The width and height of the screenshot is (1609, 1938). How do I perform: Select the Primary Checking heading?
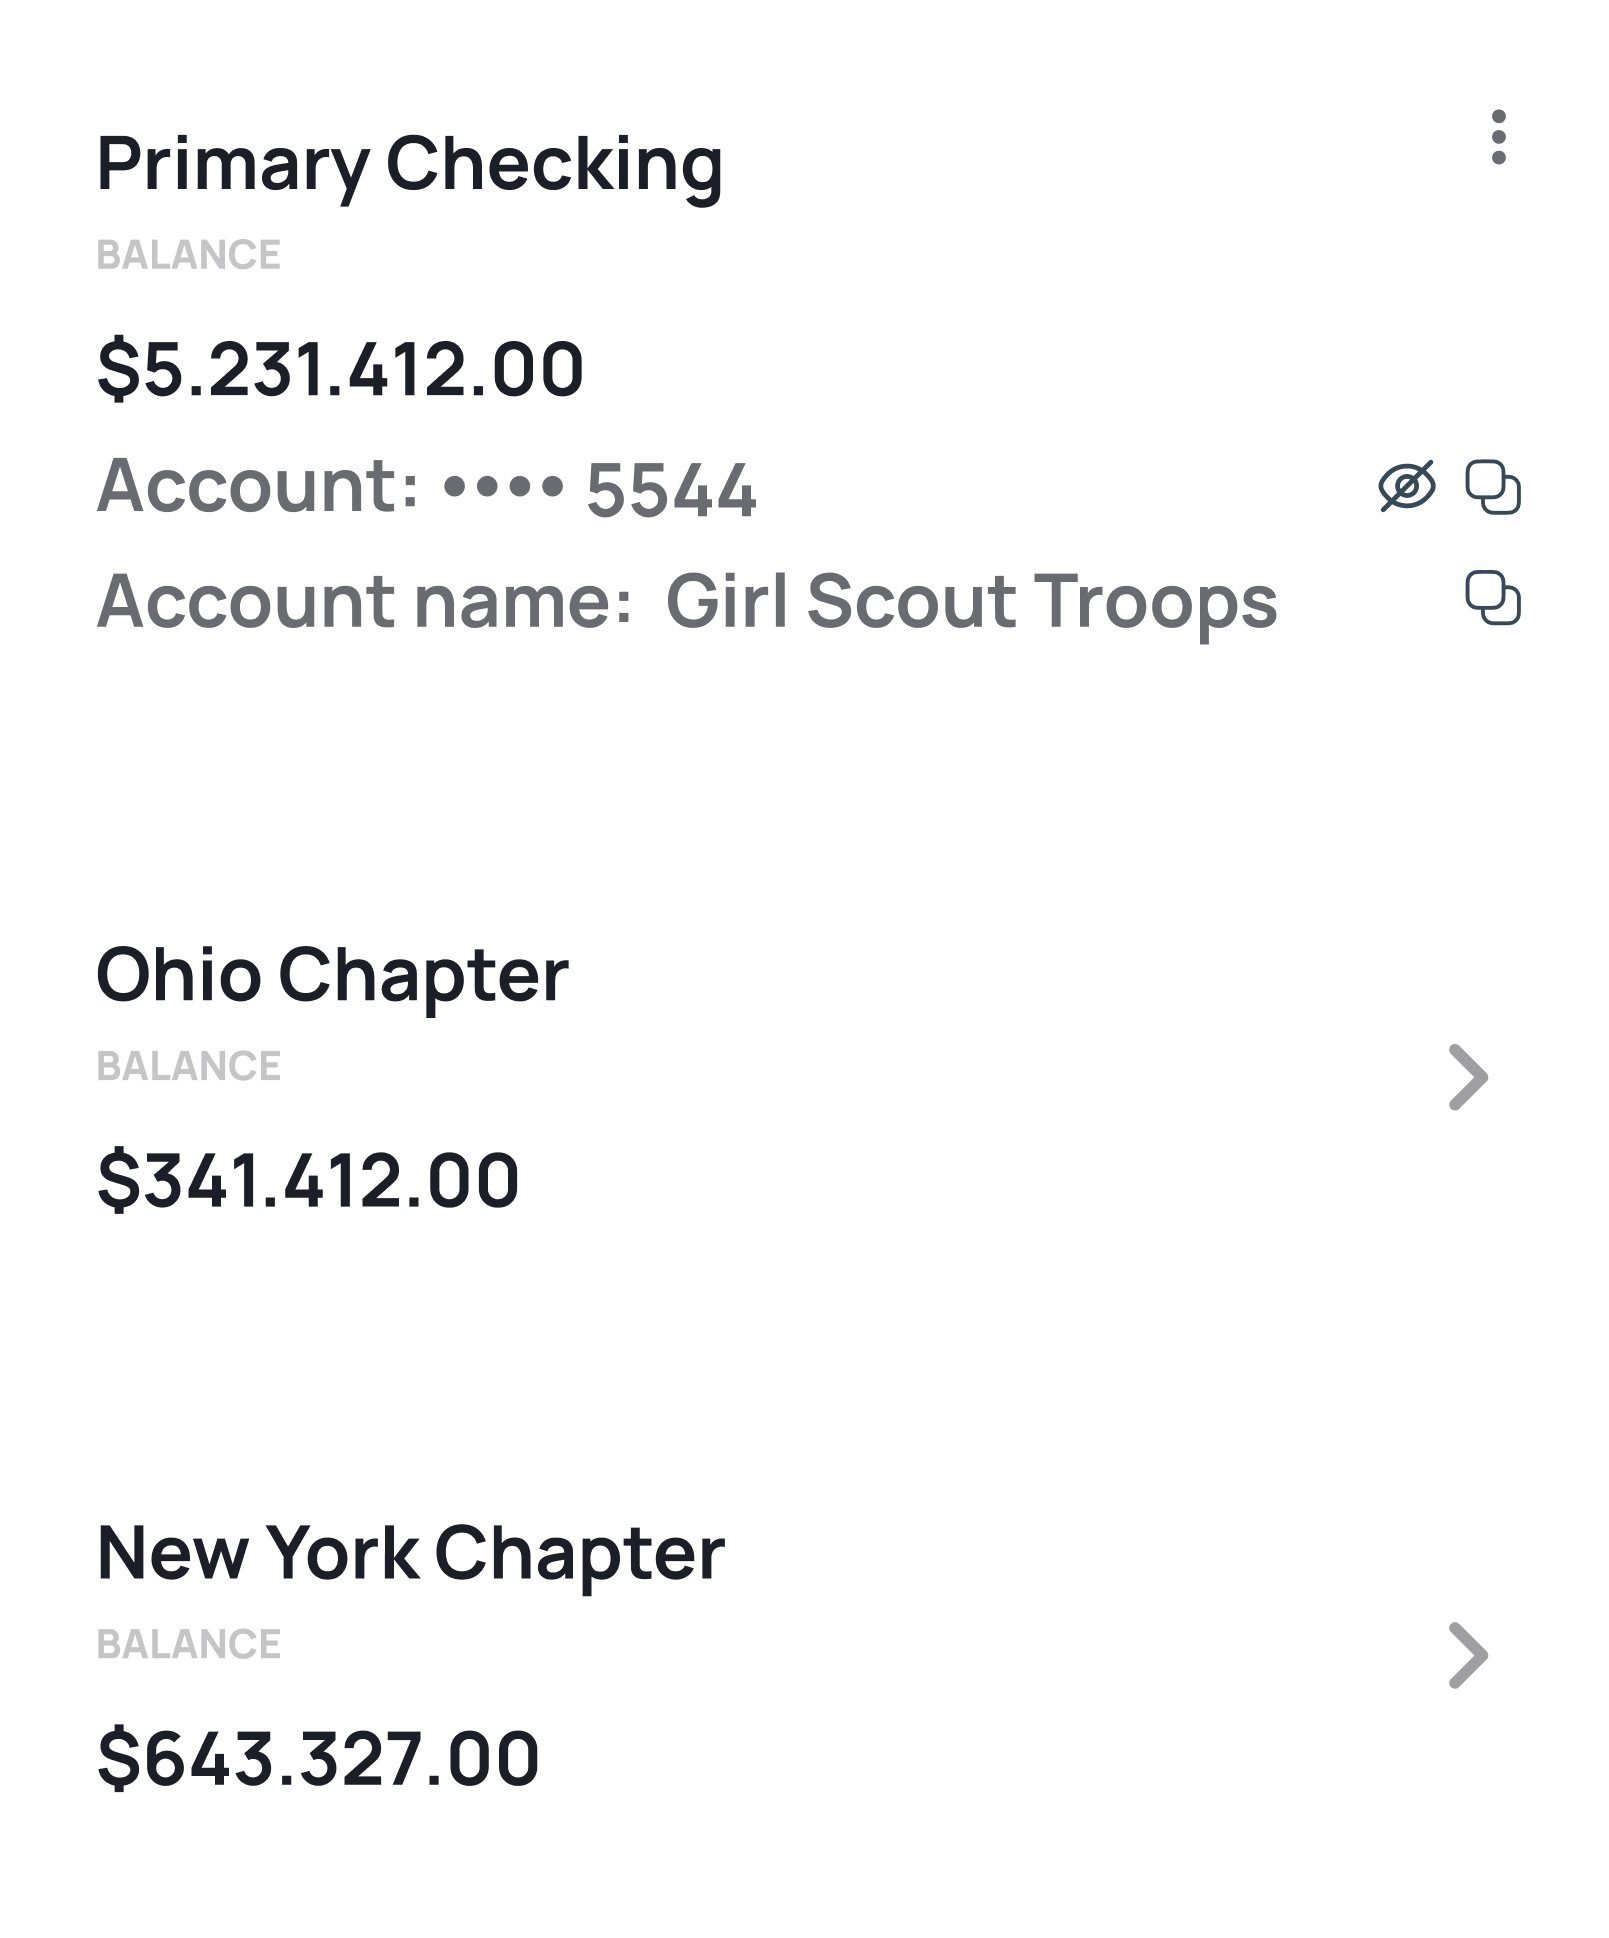(x=409, y=165)
